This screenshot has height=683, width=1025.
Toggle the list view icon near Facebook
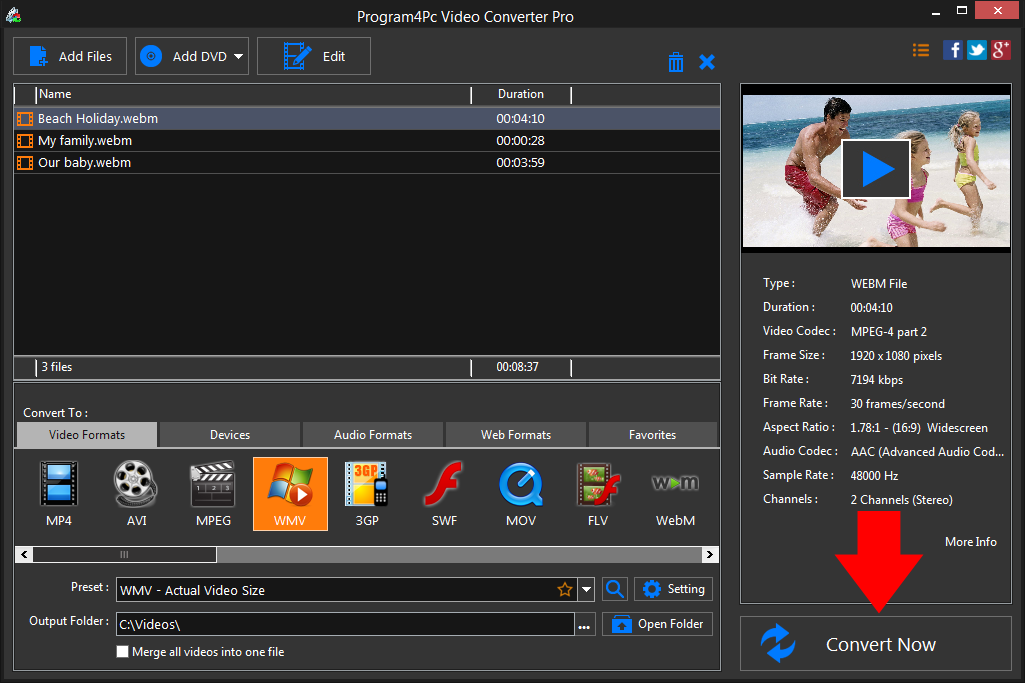(920, 49)
